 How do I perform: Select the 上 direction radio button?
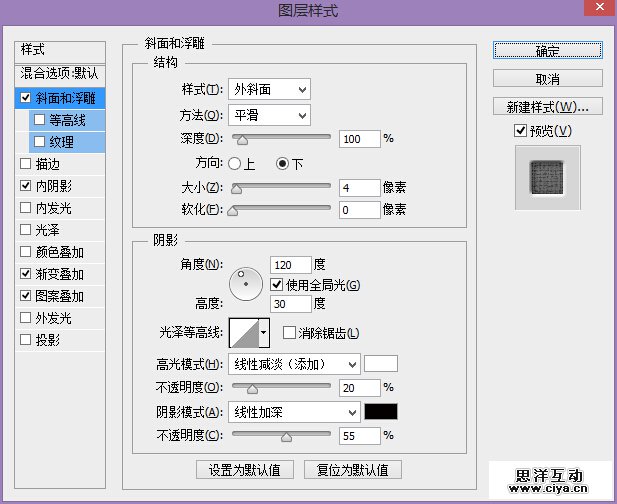click(235, 163)
